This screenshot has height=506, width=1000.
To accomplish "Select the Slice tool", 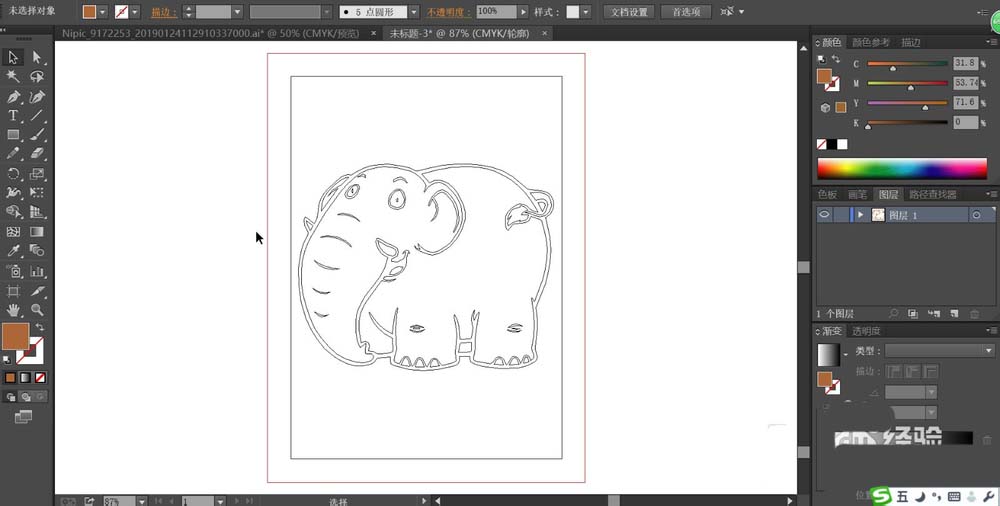I will coord(37,292).
